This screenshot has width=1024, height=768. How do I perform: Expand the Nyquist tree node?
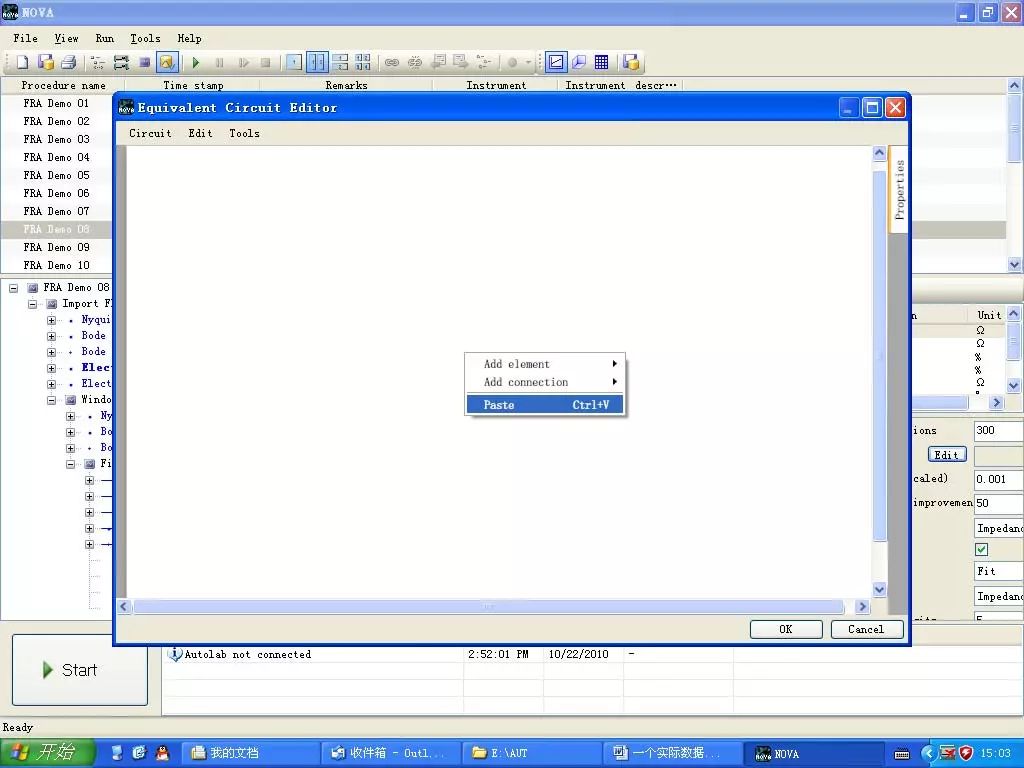pyautogui.click(x=52, y=320)
